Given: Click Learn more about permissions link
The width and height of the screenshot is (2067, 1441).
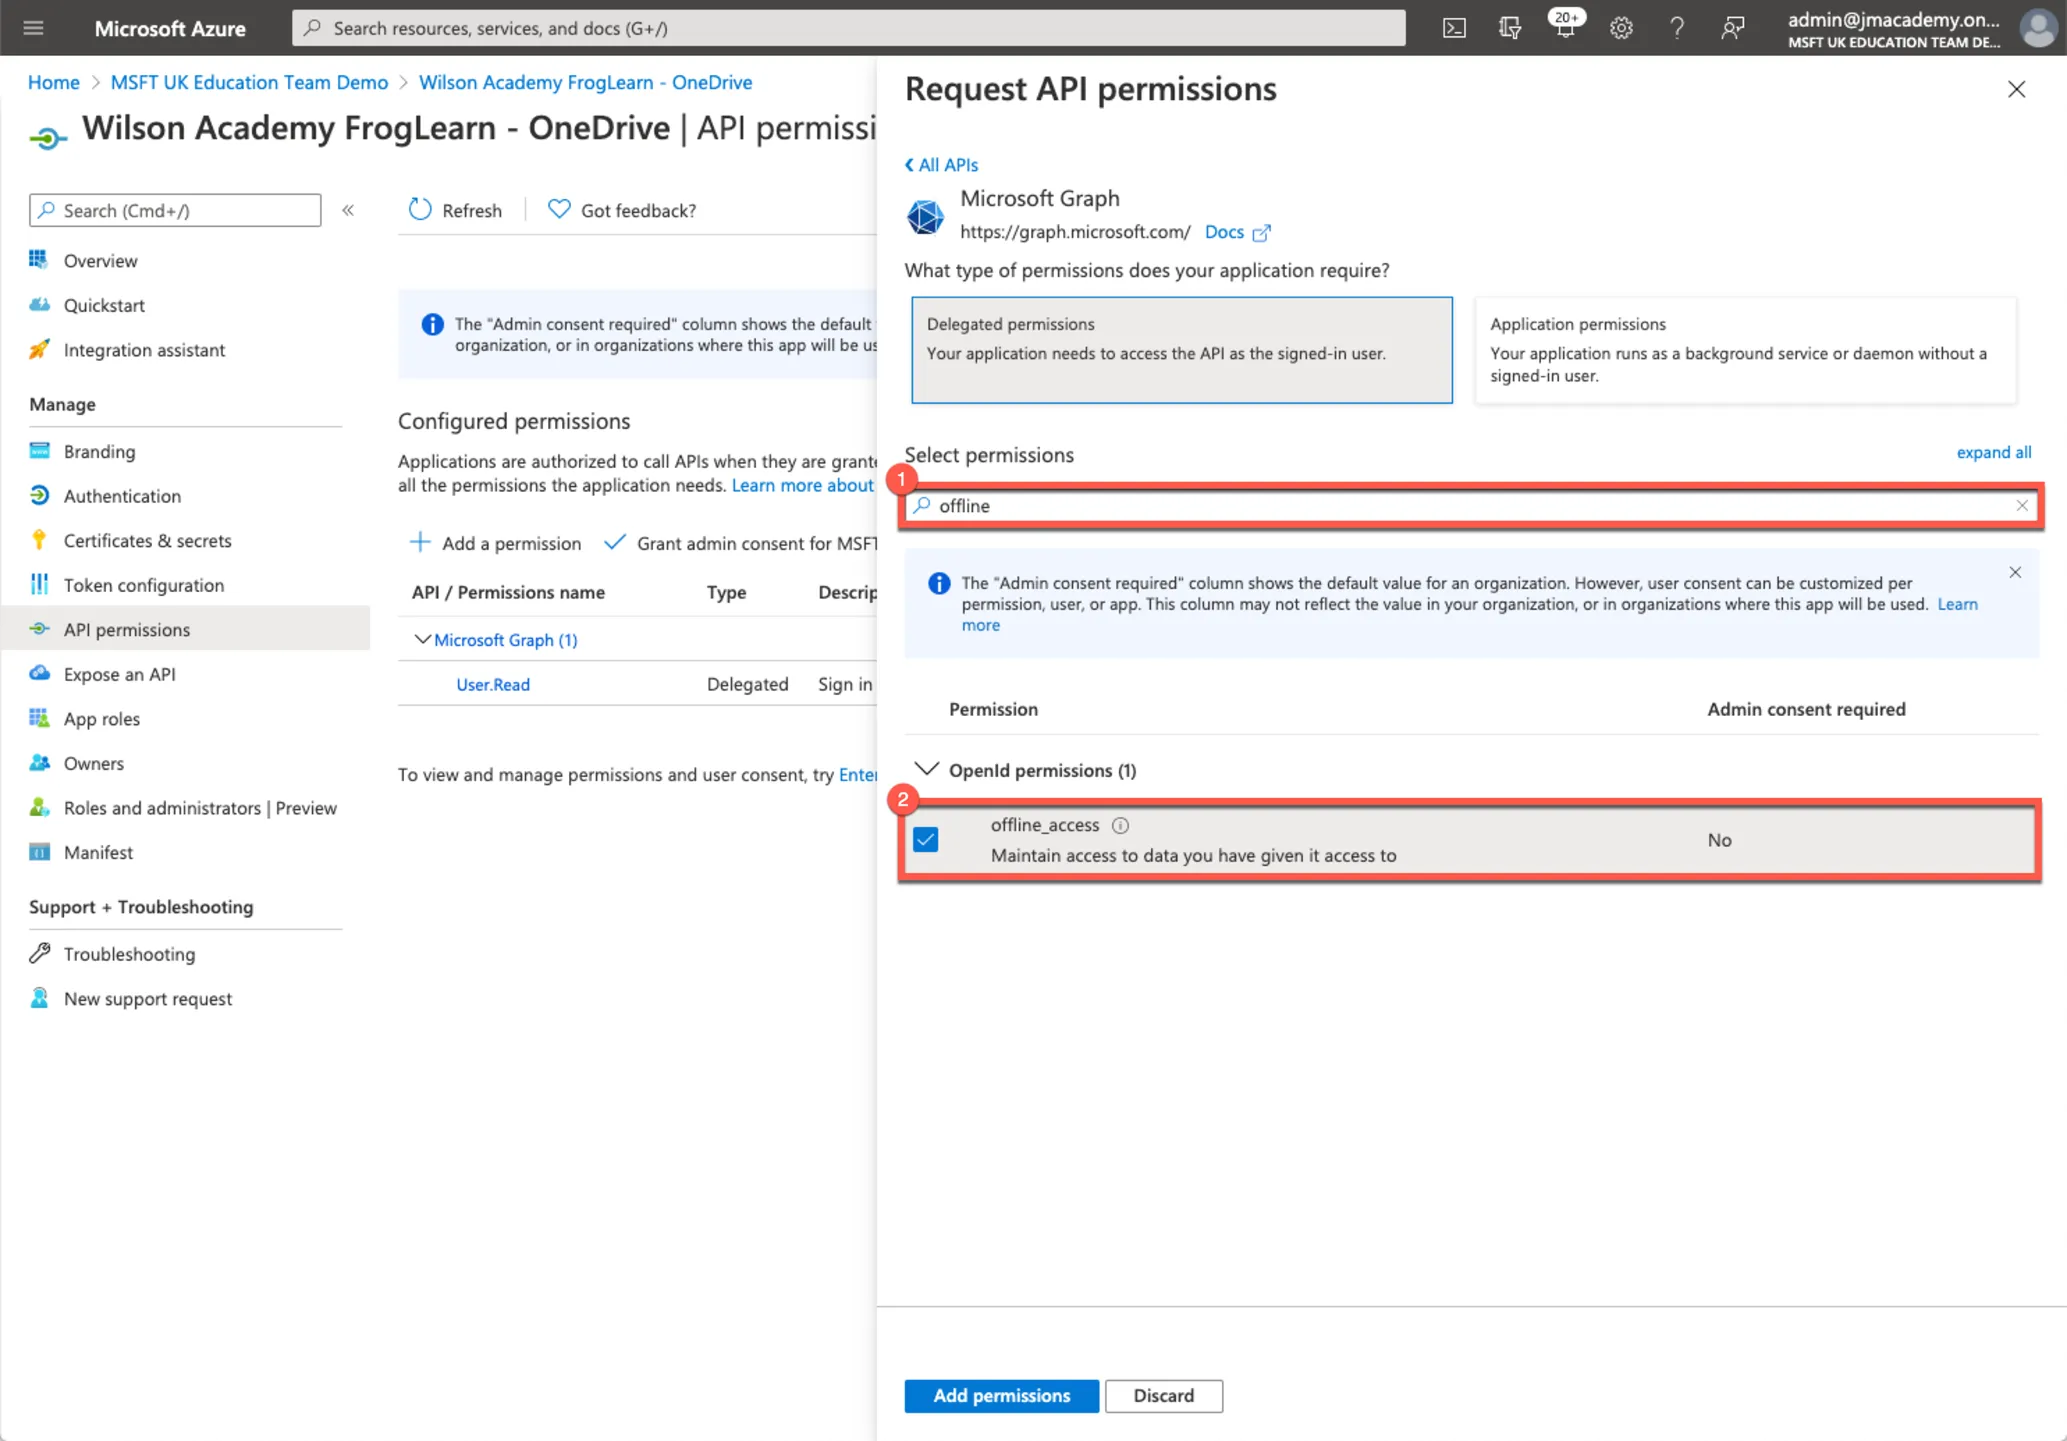Looking at the screenshot, I should pos(803,485).
